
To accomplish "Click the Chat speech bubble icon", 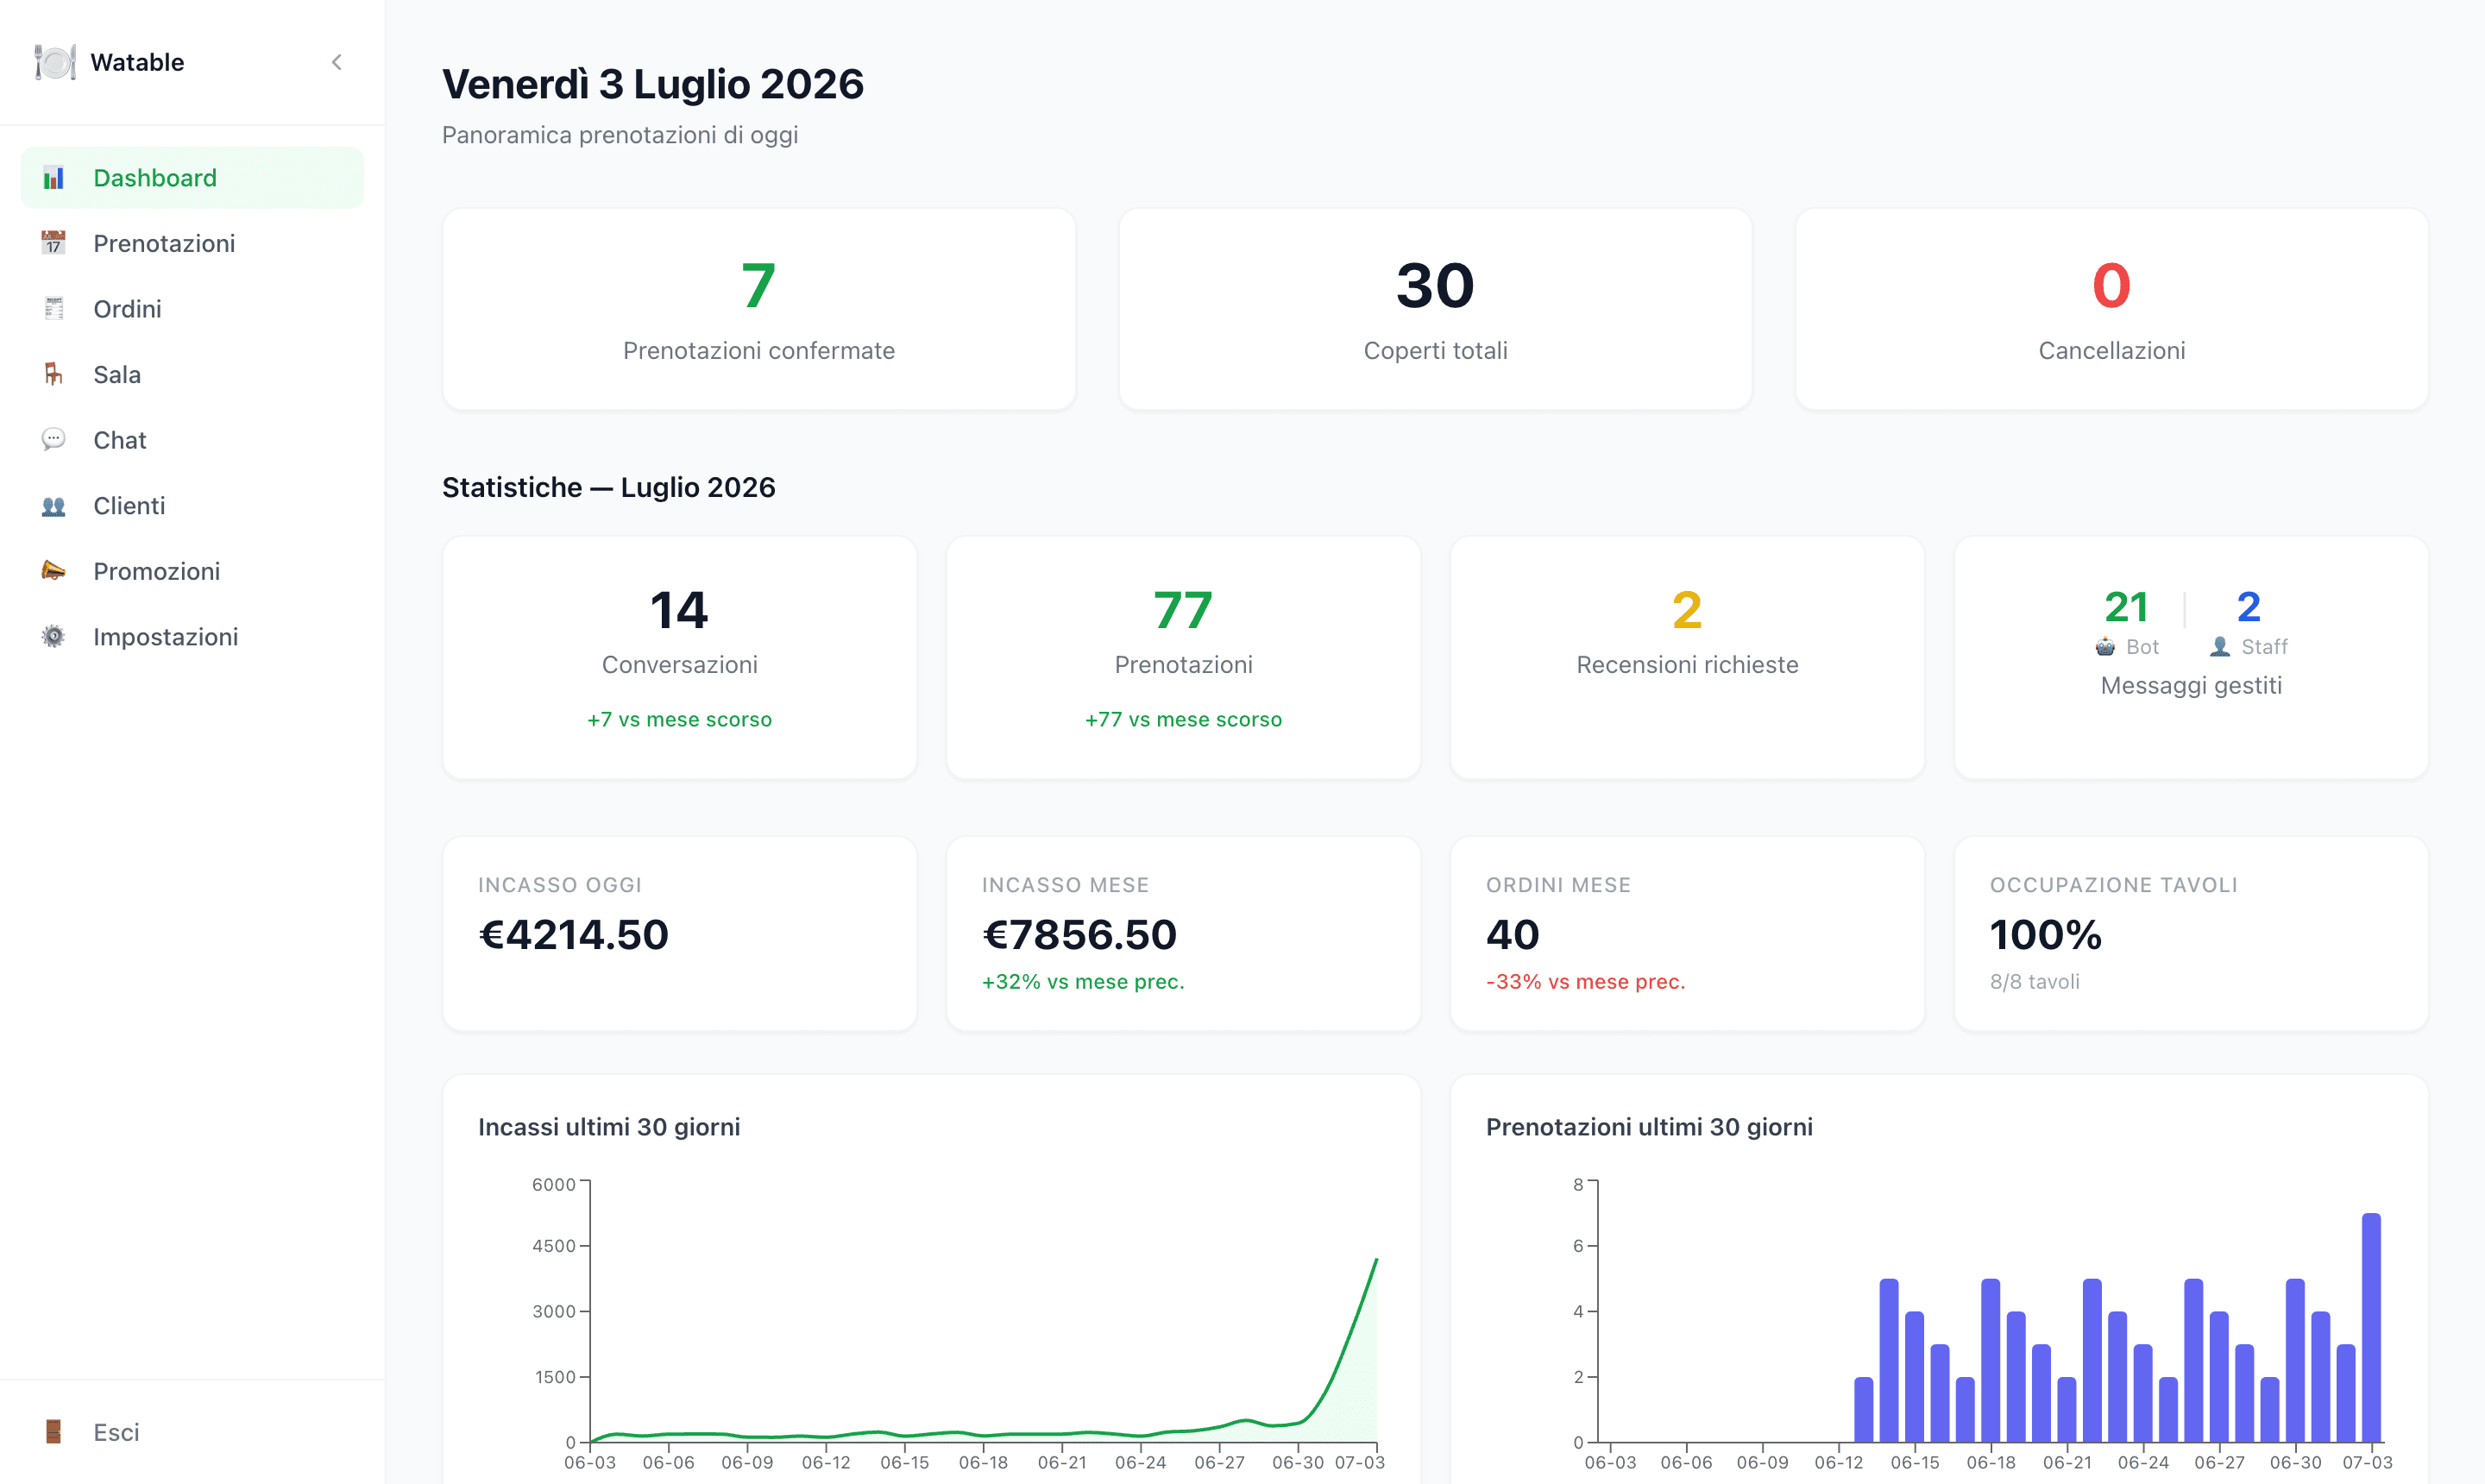I will (54, 440).
